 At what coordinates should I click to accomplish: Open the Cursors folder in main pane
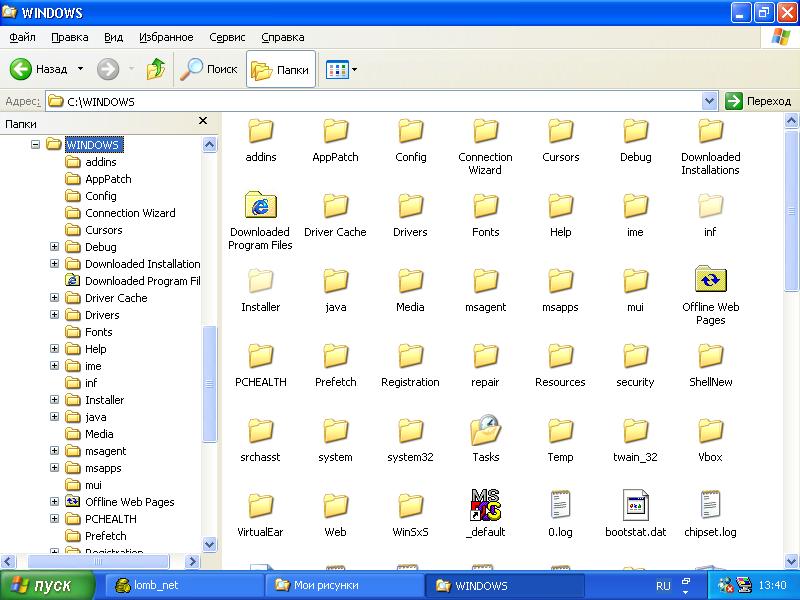560,131
